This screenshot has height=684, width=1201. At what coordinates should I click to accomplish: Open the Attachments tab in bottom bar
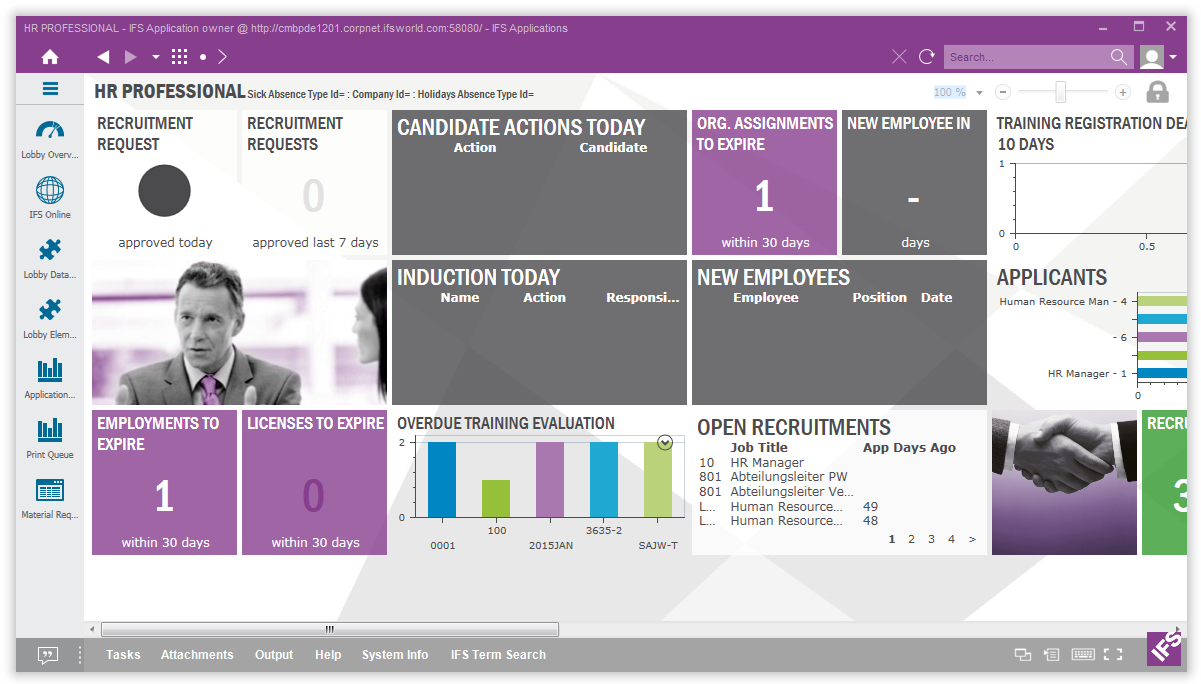[197, 655]
